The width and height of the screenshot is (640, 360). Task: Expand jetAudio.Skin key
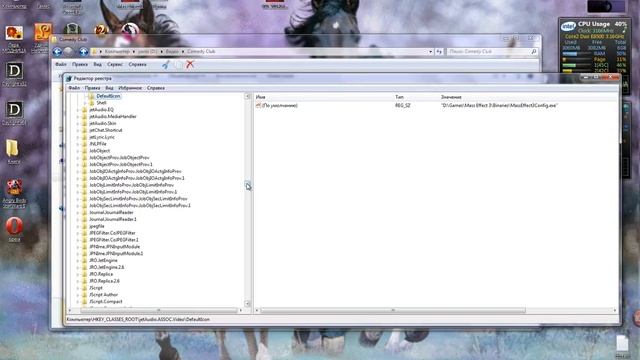78,123
